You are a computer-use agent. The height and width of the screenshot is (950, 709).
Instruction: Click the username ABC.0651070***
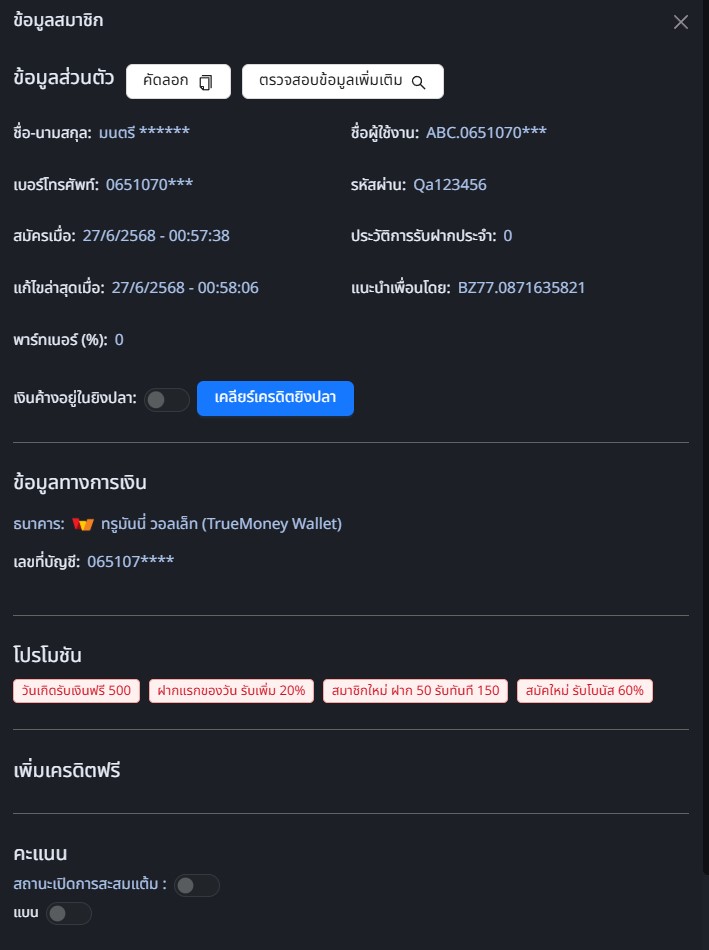[x=486, y=132]
